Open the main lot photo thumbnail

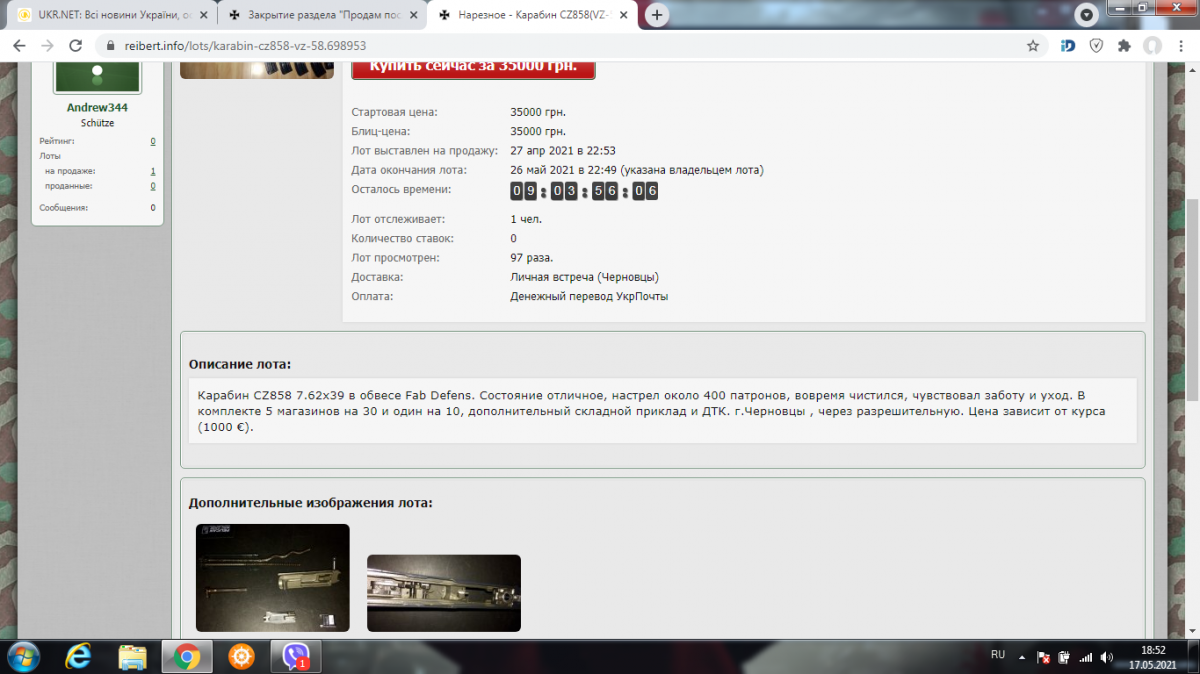click(x=257, y=70)
